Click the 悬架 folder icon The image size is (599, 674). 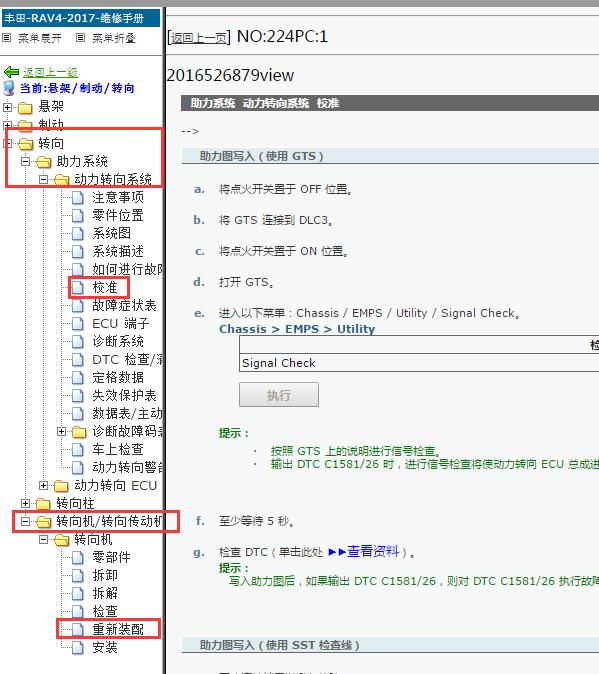(25, 107)
